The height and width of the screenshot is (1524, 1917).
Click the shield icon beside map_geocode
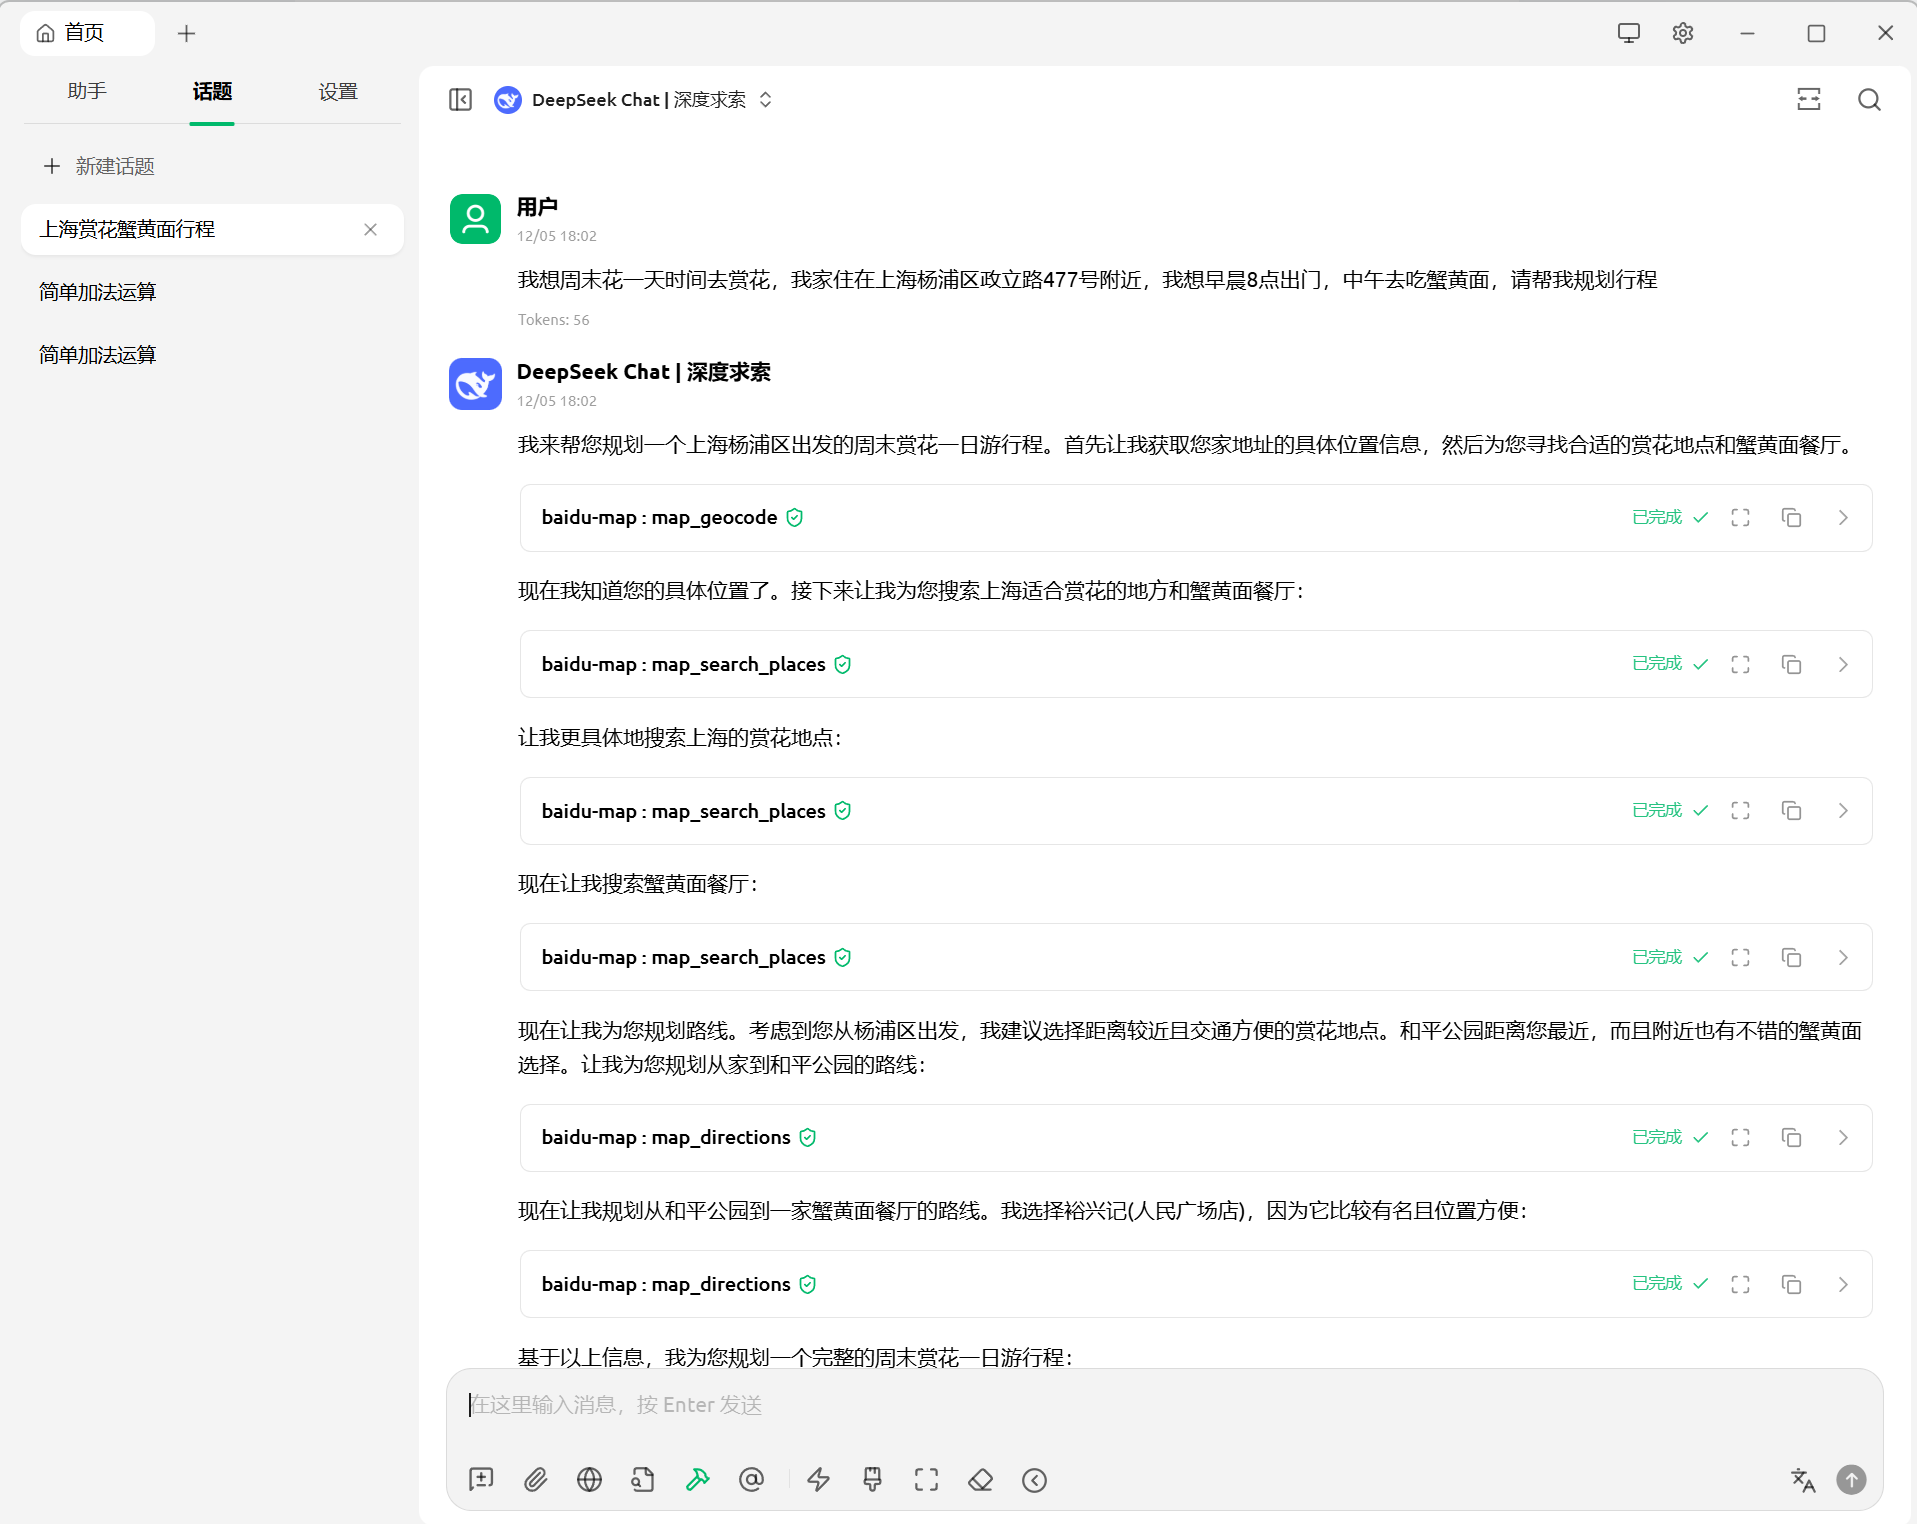point(794,518)
